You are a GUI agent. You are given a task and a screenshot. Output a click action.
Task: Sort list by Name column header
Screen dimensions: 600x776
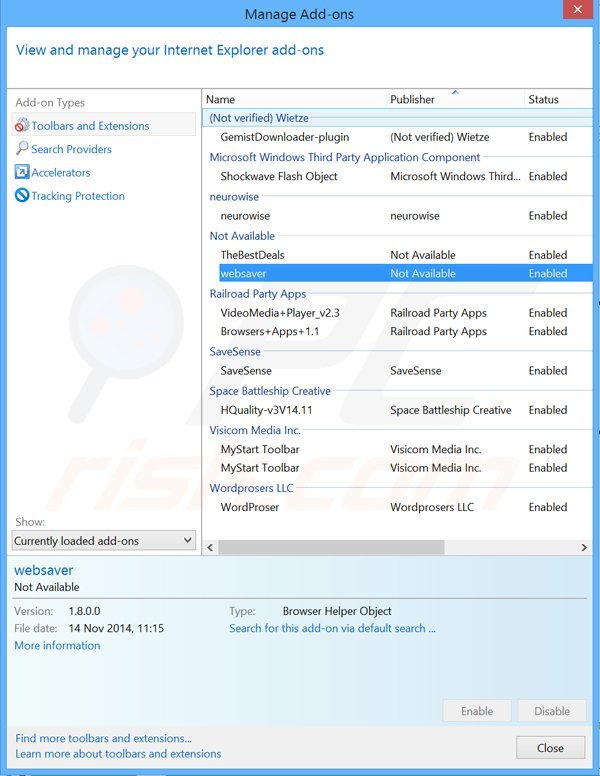295,99
